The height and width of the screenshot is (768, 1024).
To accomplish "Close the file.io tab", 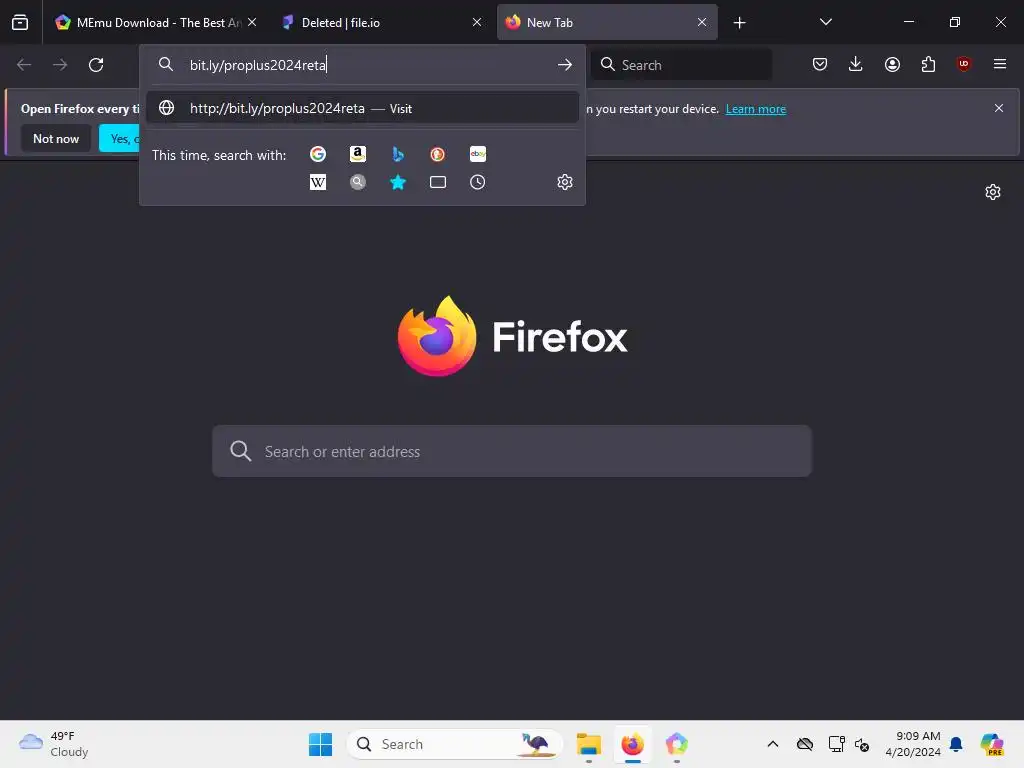I will pos(477,22).
